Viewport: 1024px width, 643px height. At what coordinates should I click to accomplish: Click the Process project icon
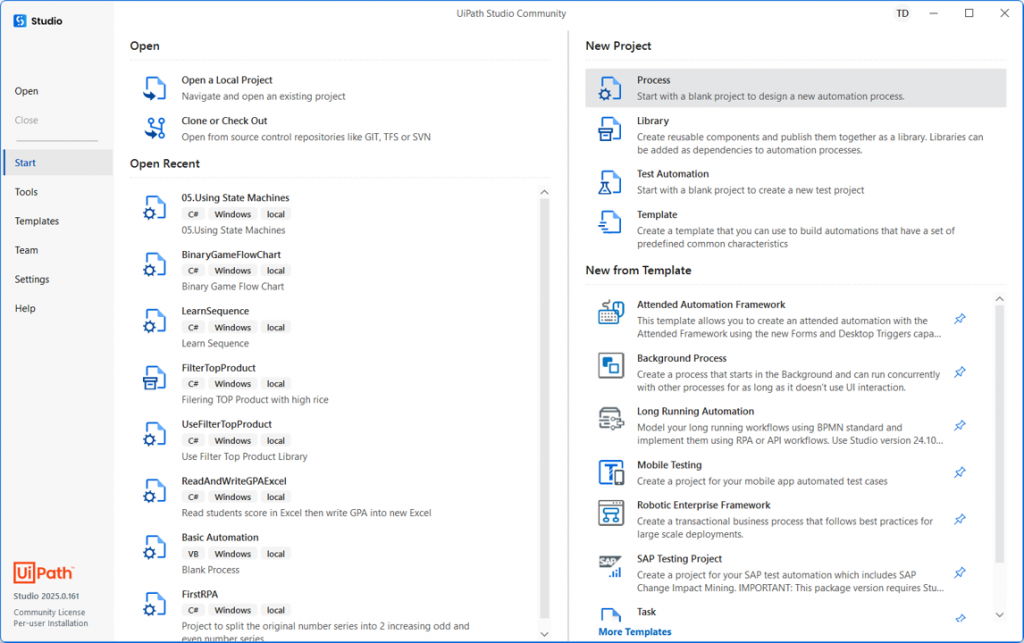pyautogui.click(x=610, y=88)
